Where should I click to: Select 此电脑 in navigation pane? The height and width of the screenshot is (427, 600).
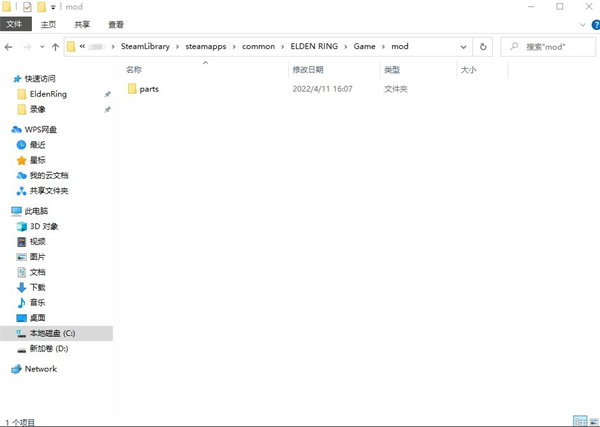click(x=36, y=211)
